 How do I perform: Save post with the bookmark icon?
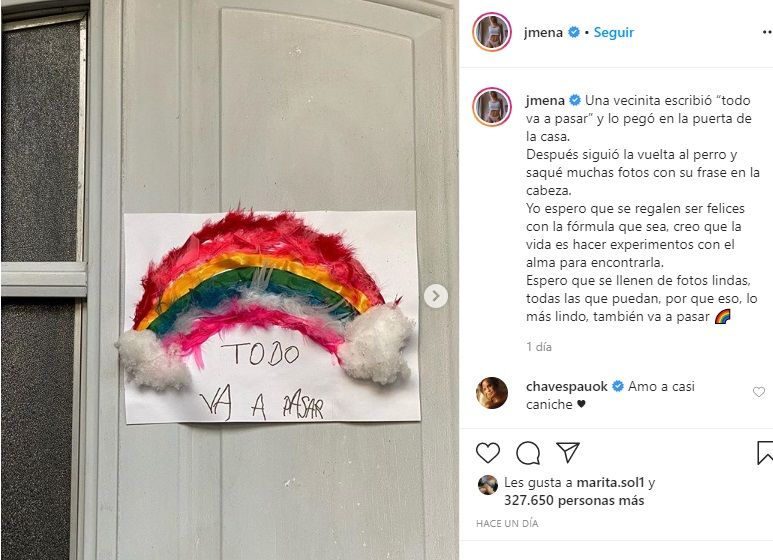pyautogui.click(x=765, y=453)
